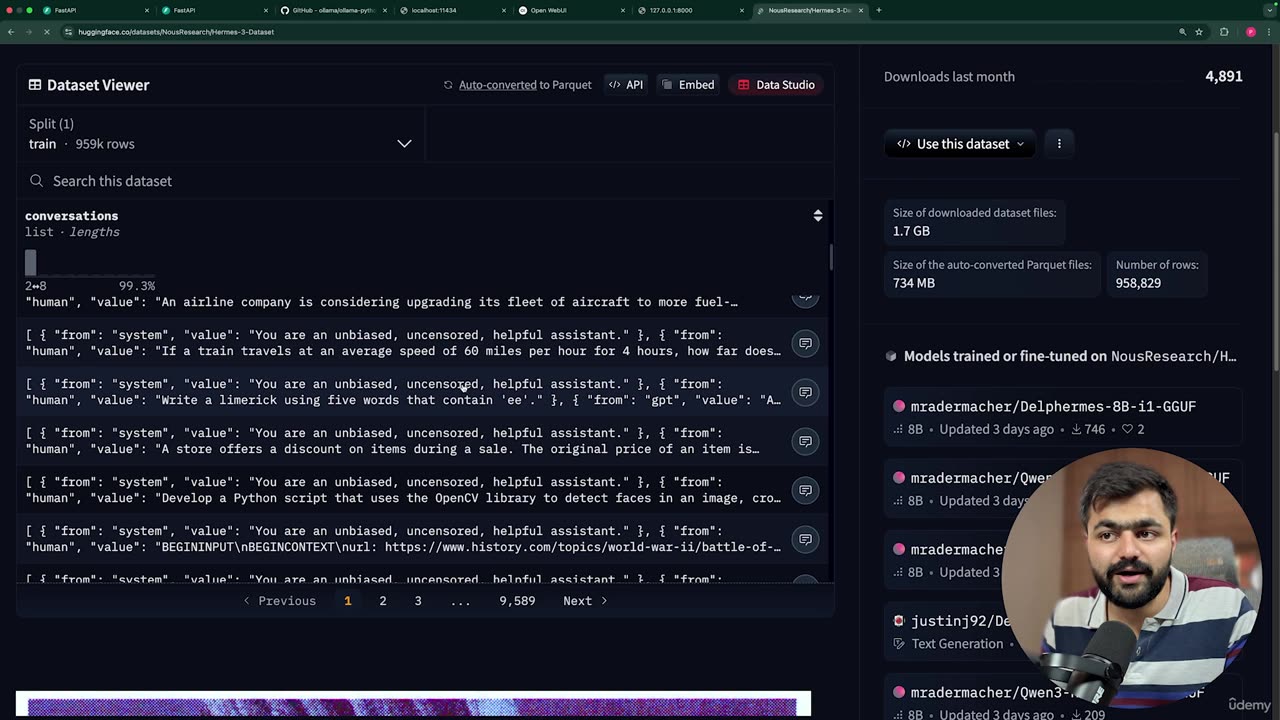Bookmark this page with star icon
The height and width of the screenshot is (720, 1280).
[1199, 32]
